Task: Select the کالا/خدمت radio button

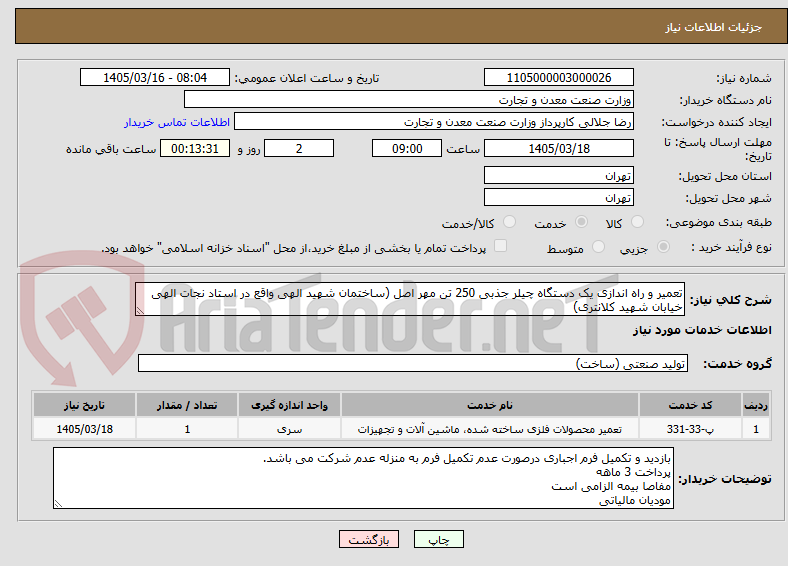Action: 510,222
